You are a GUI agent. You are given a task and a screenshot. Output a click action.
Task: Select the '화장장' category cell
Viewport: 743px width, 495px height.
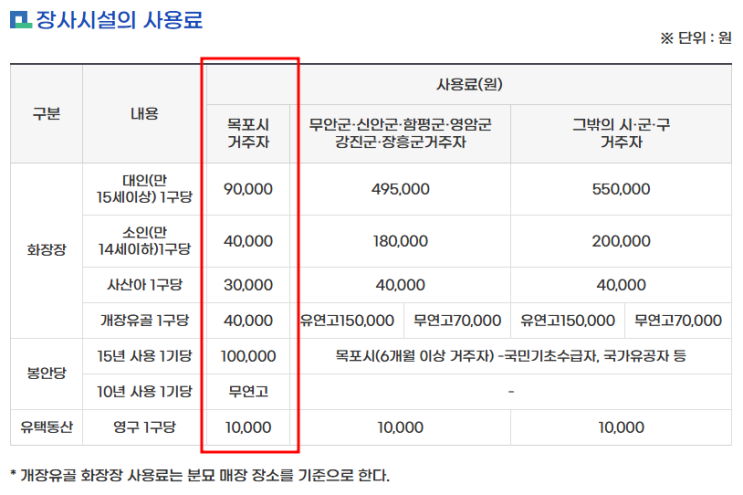pyautogui.click(x=46, y=250)
